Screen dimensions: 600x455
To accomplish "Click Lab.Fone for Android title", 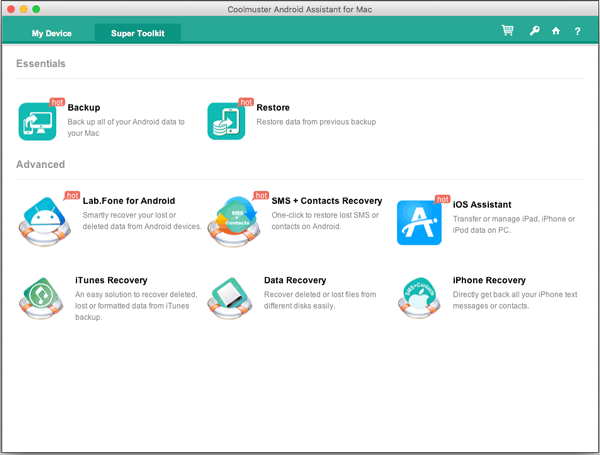I will tap(129, 201).
